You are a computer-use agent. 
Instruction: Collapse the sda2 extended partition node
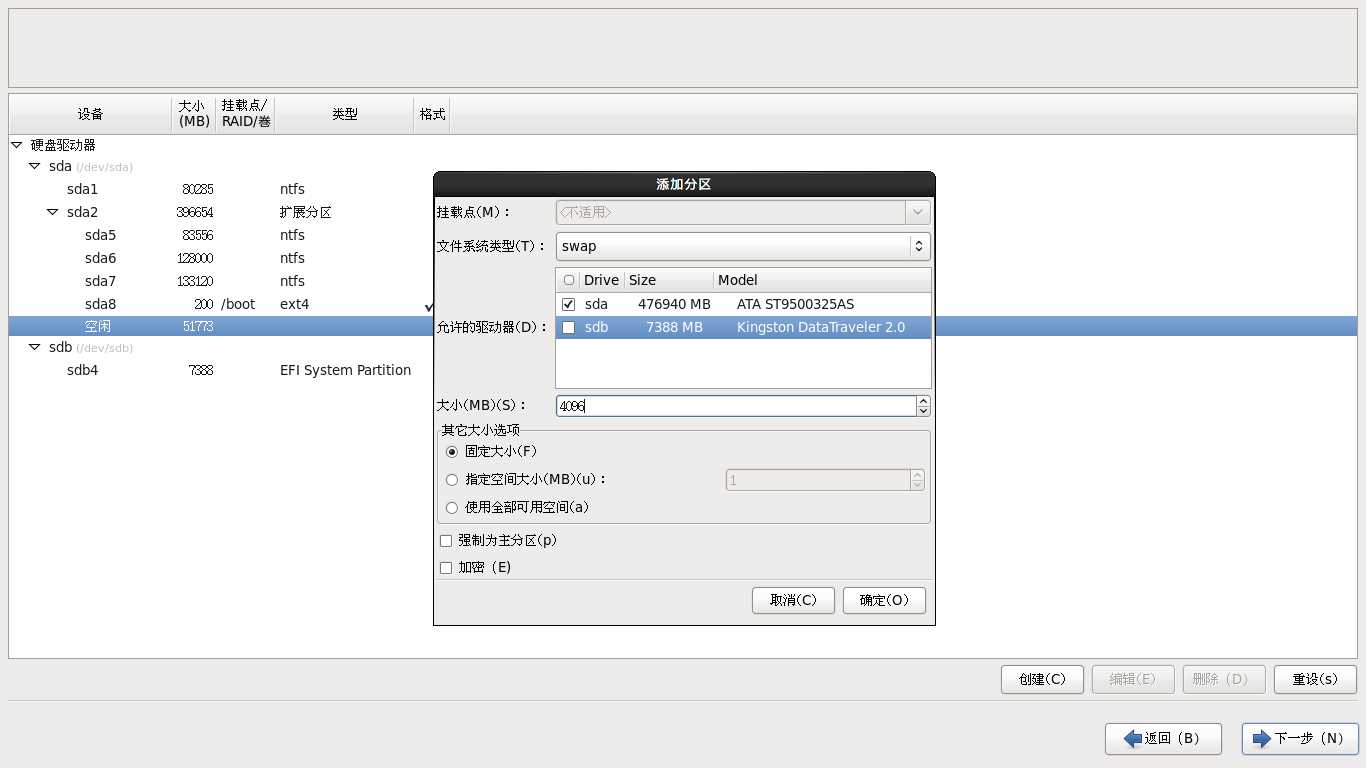(x=53, y=212)
